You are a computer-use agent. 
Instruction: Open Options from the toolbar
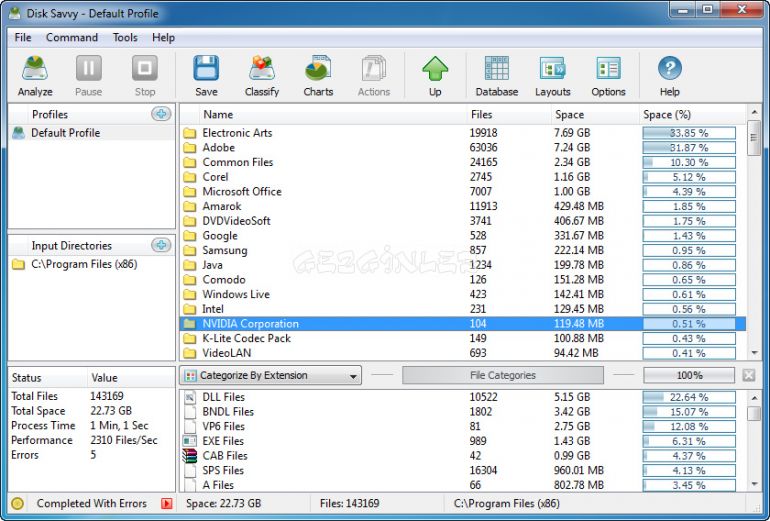pyautogui.click(x=608, y=76)
